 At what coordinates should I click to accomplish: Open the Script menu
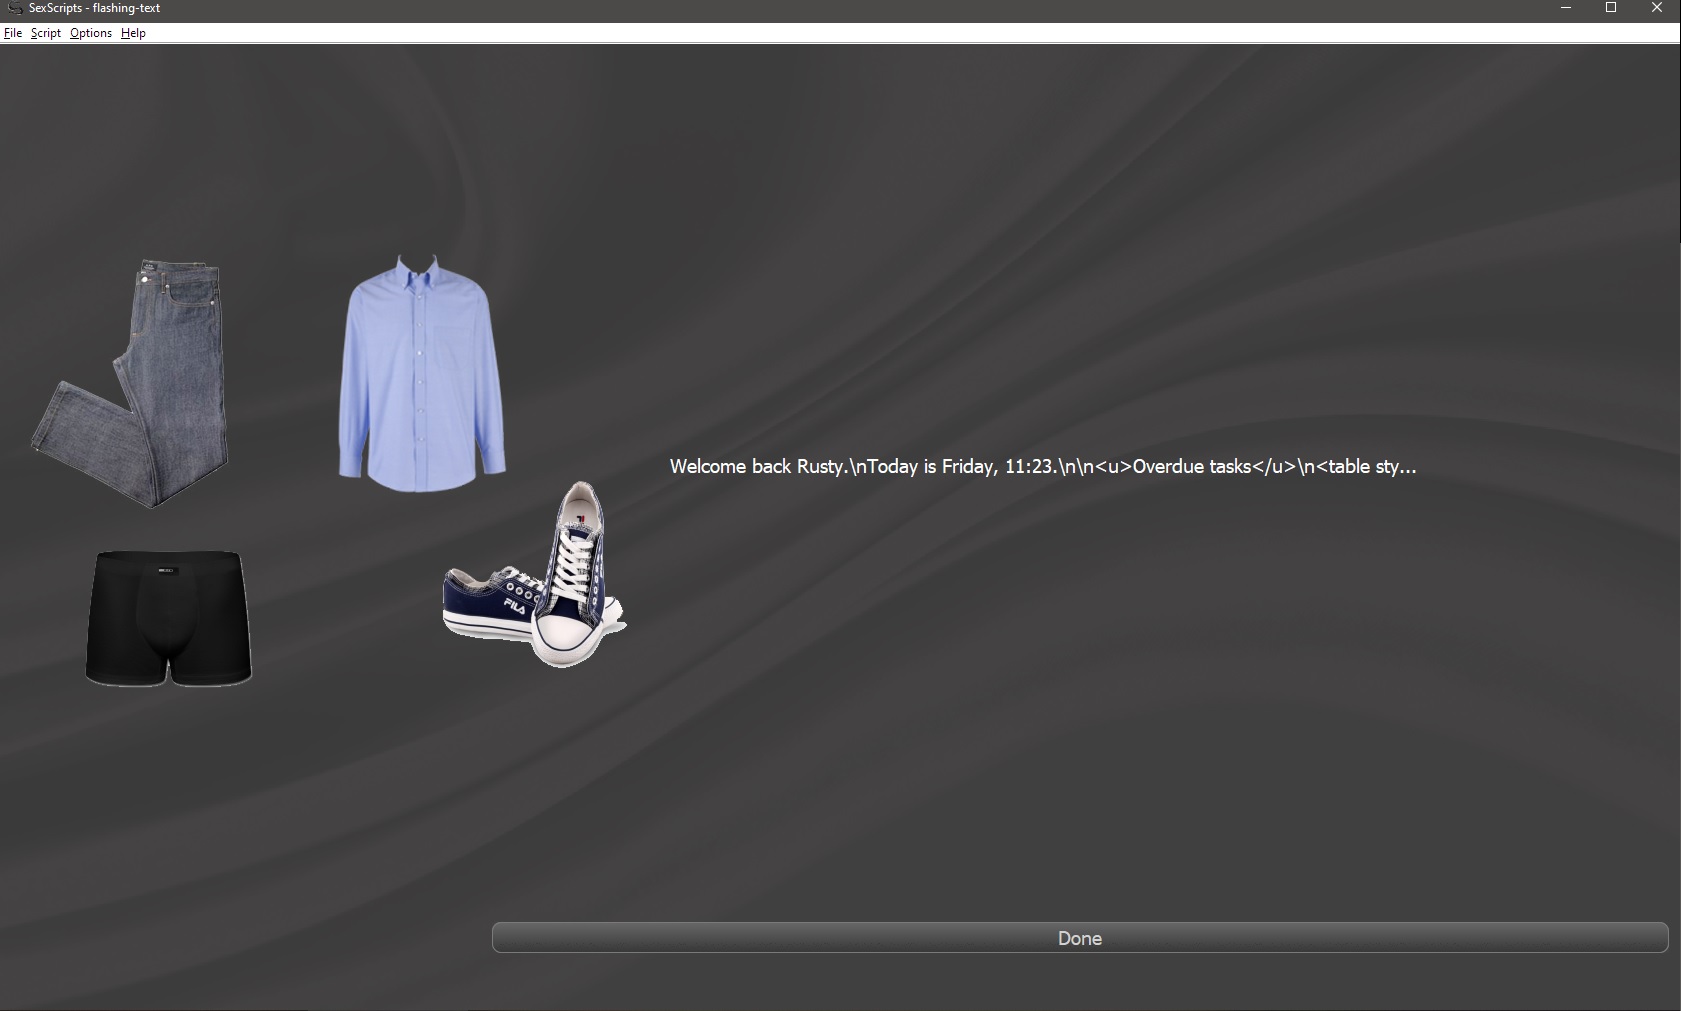45,33
